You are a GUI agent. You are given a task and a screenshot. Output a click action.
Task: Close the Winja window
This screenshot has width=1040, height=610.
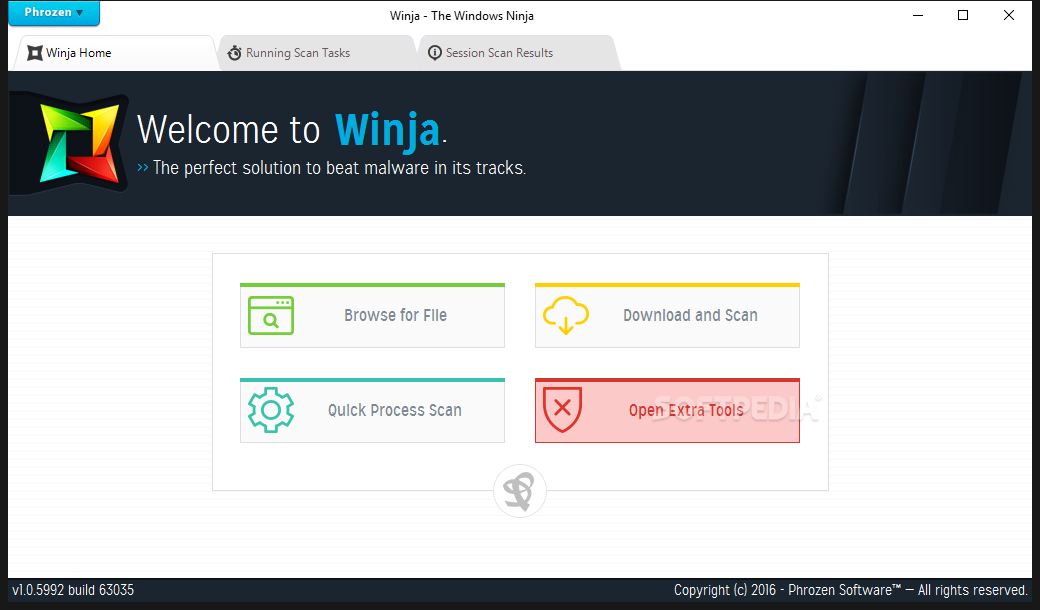tap(1009, 15)
